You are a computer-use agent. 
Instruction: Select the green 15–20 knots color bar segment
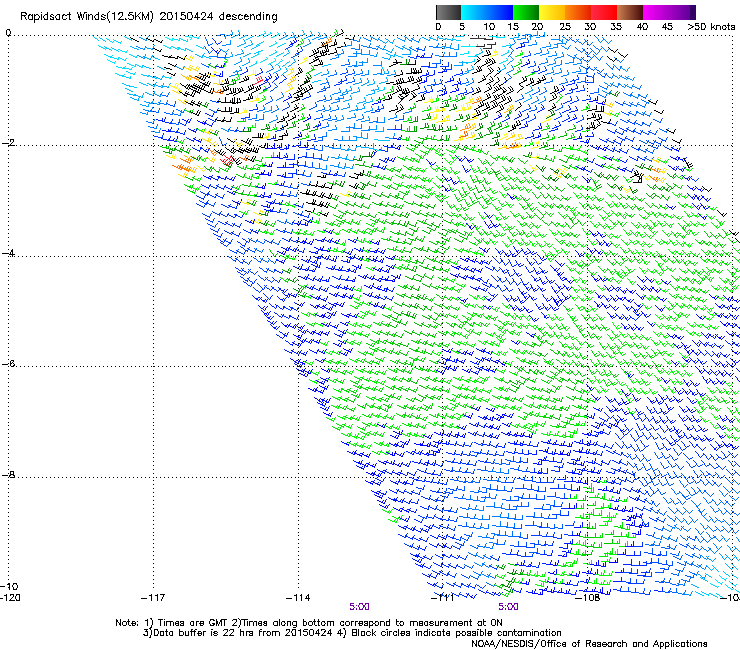click(526, 12)
